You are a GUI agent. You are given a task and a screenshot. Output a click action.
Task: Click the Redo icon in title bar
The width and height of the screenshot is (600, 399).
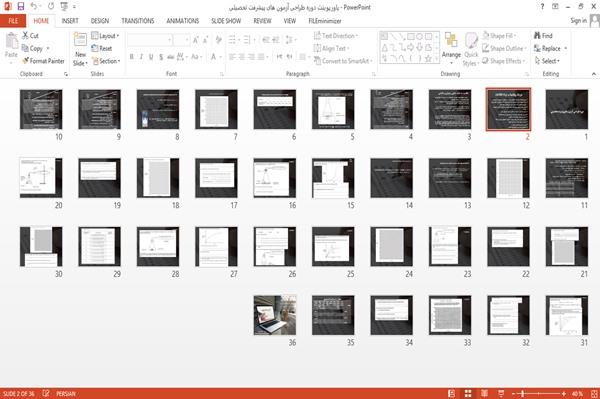pyautogui.click(x=51, y=6)
